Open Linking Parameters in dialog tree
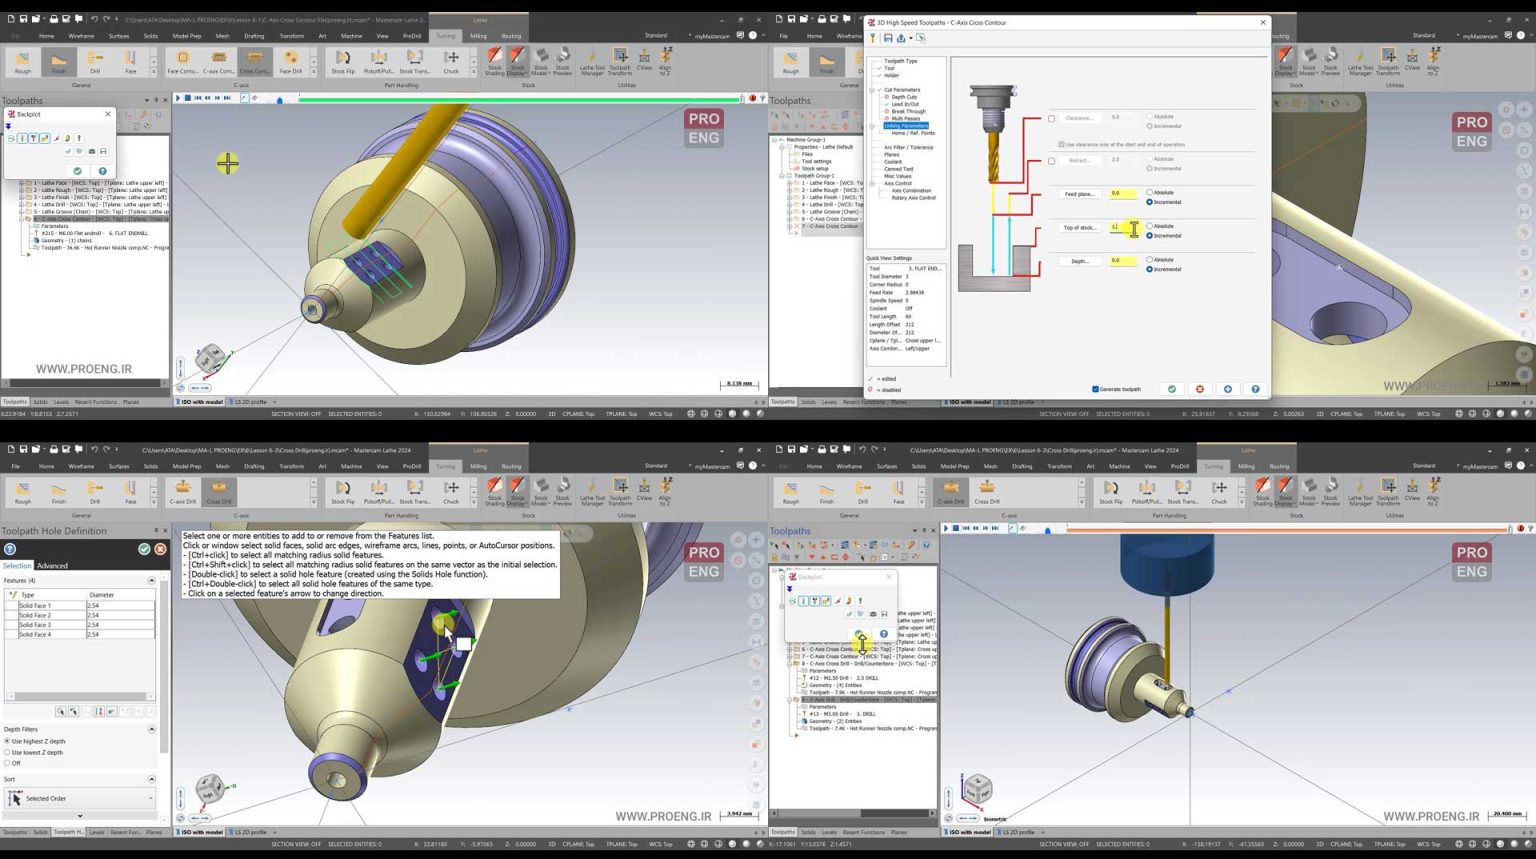 click(906, 125)
